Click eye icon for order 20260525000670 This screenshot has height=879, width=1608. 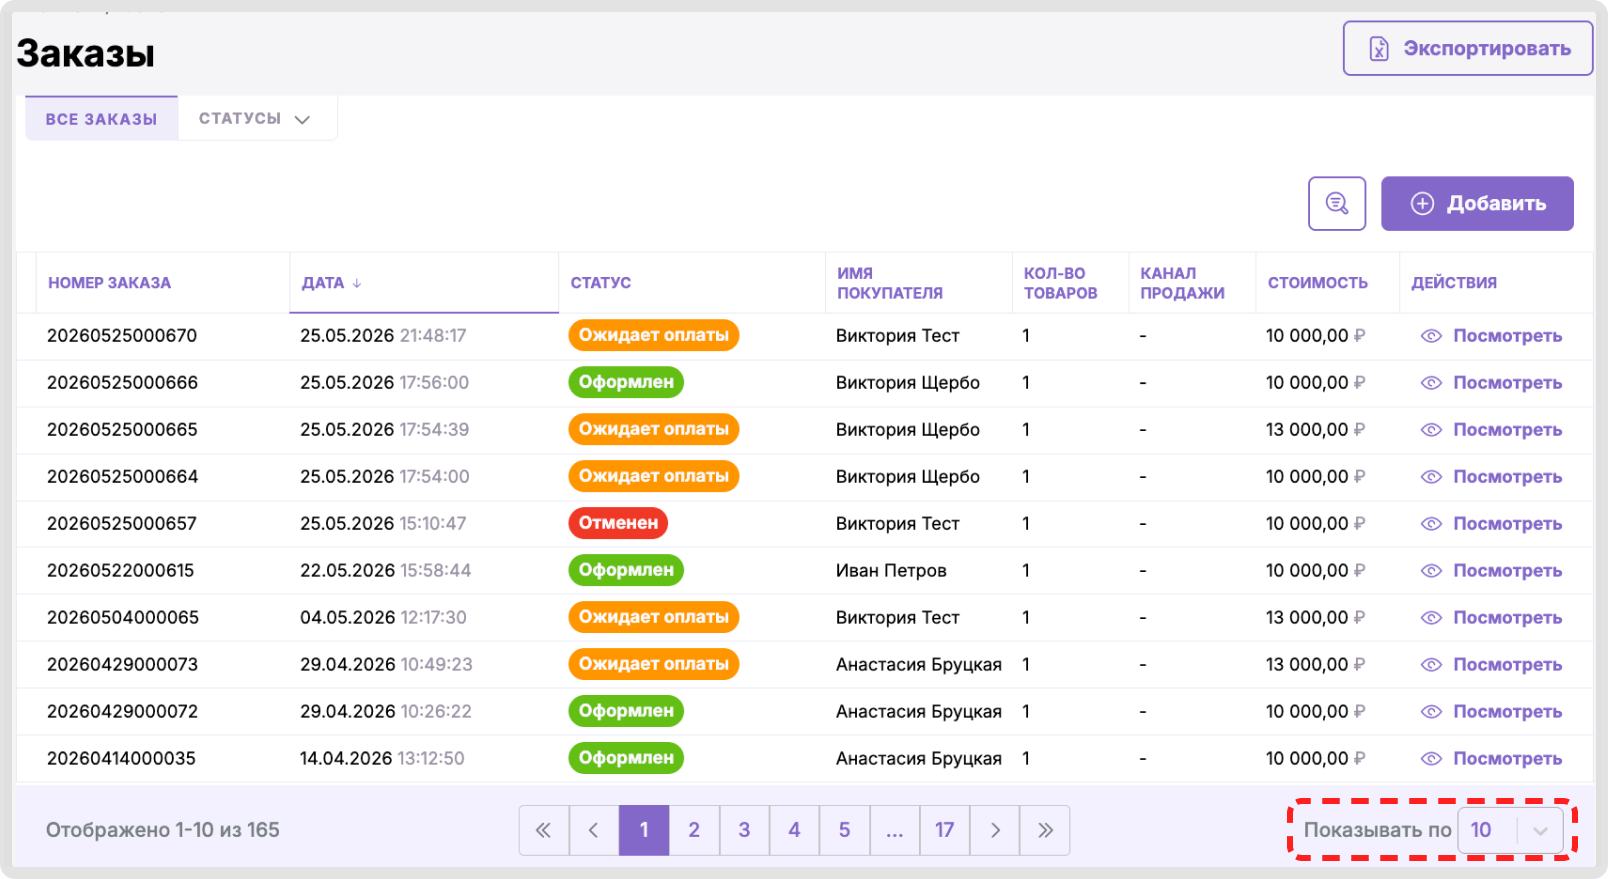(1431, 336)
